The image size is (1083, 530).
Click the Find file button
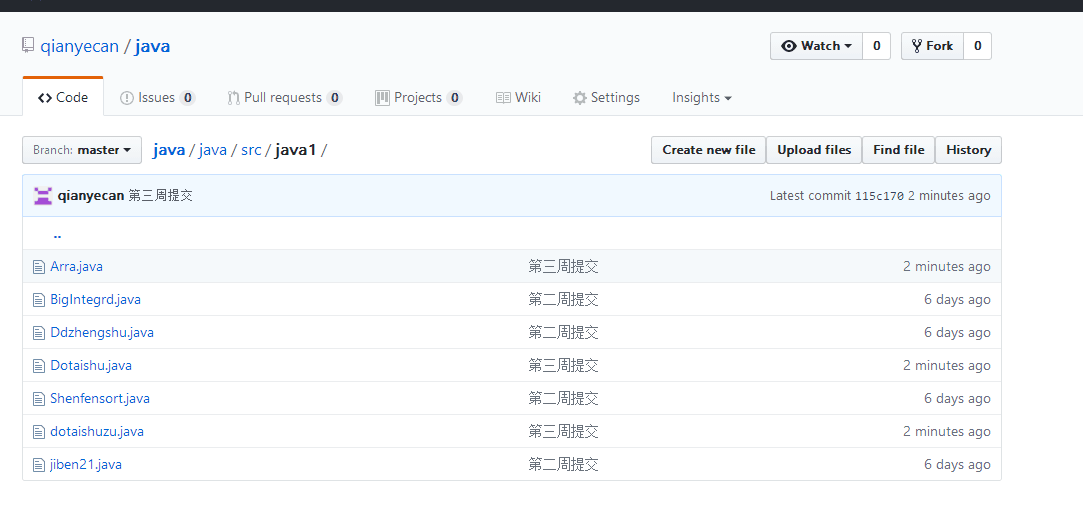pos(899,150)
